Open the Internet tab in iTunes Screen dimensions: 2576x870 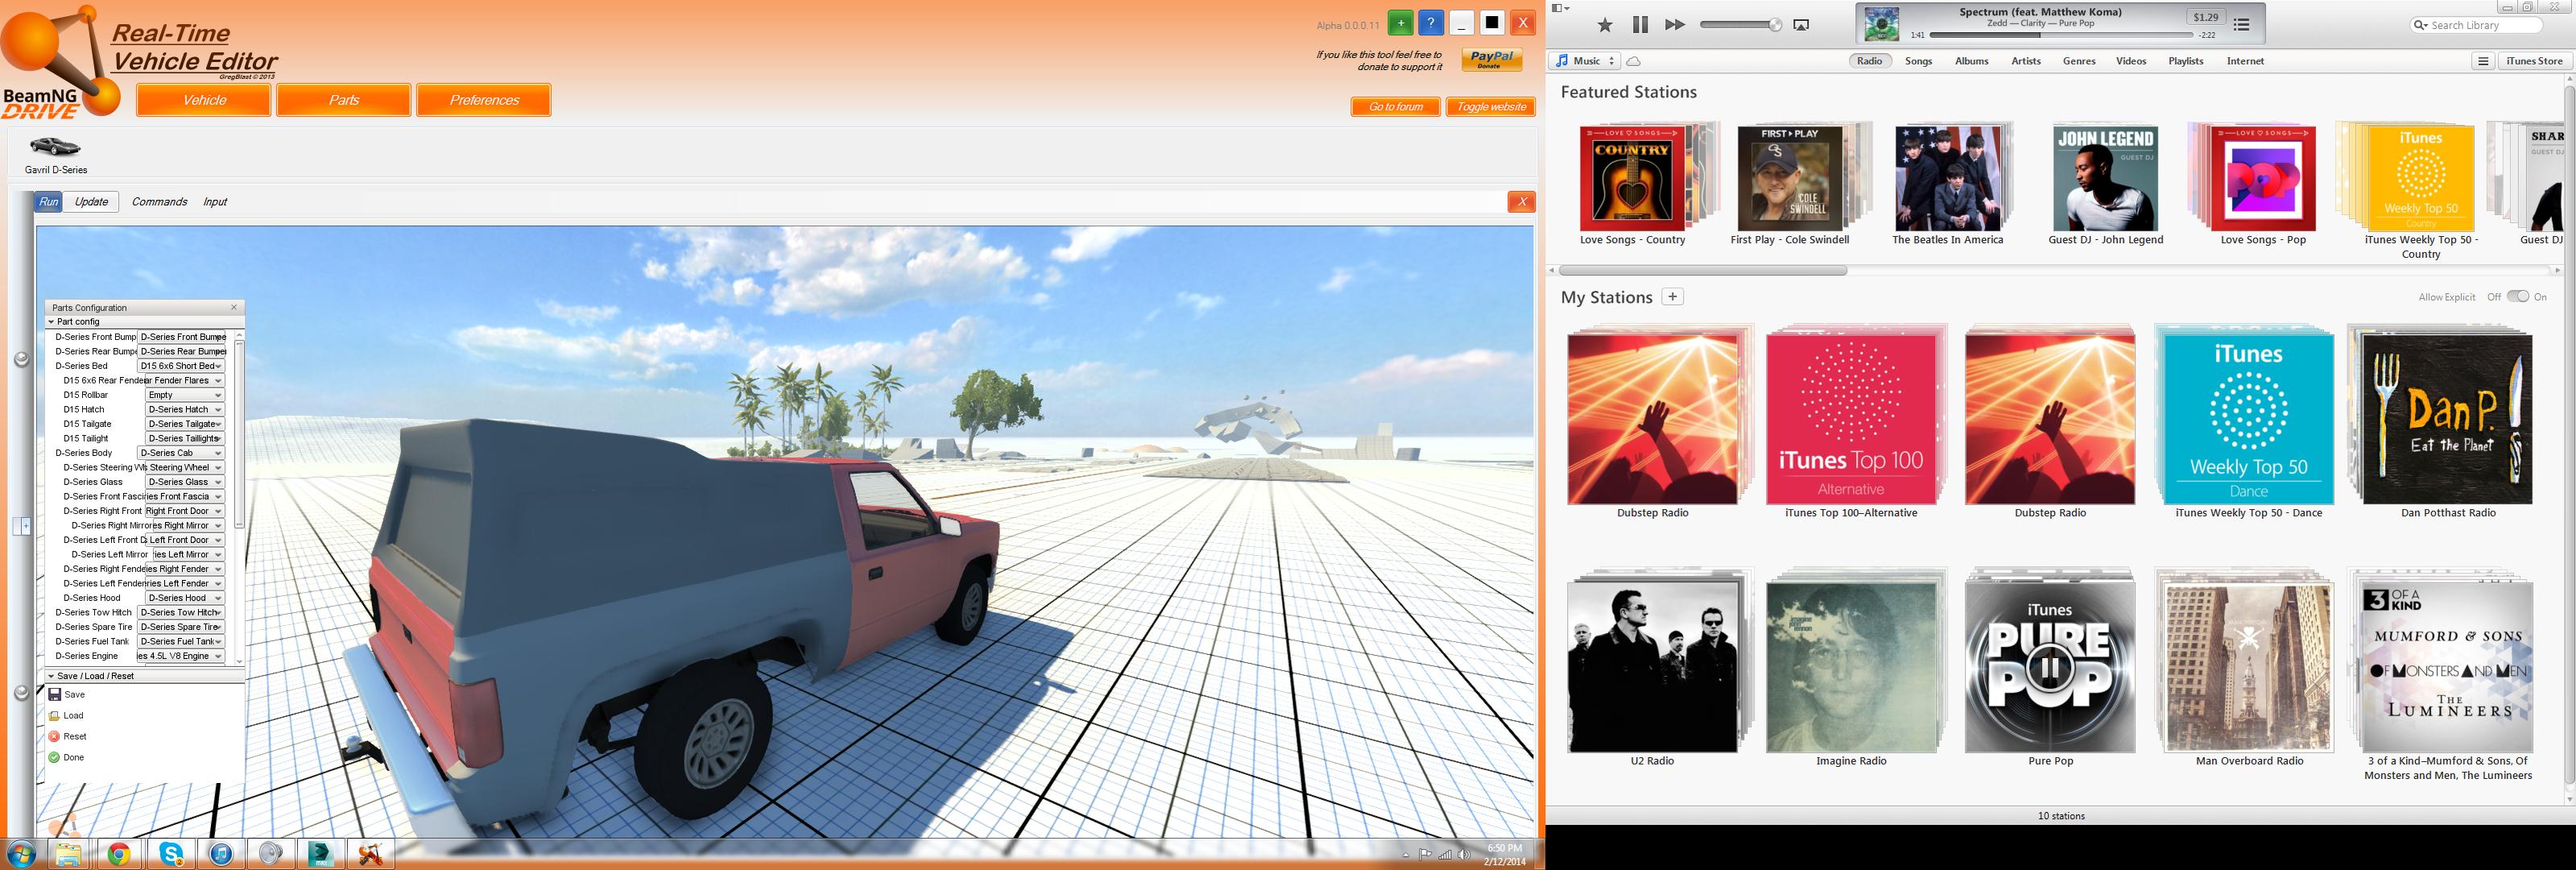[x=2245, y=61]
